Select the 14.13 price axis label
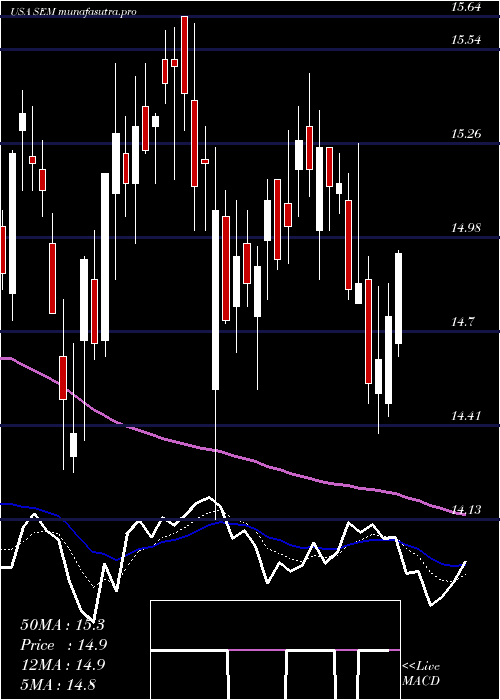This screenshot has width=500, height=700. click(x=466, y=509)
